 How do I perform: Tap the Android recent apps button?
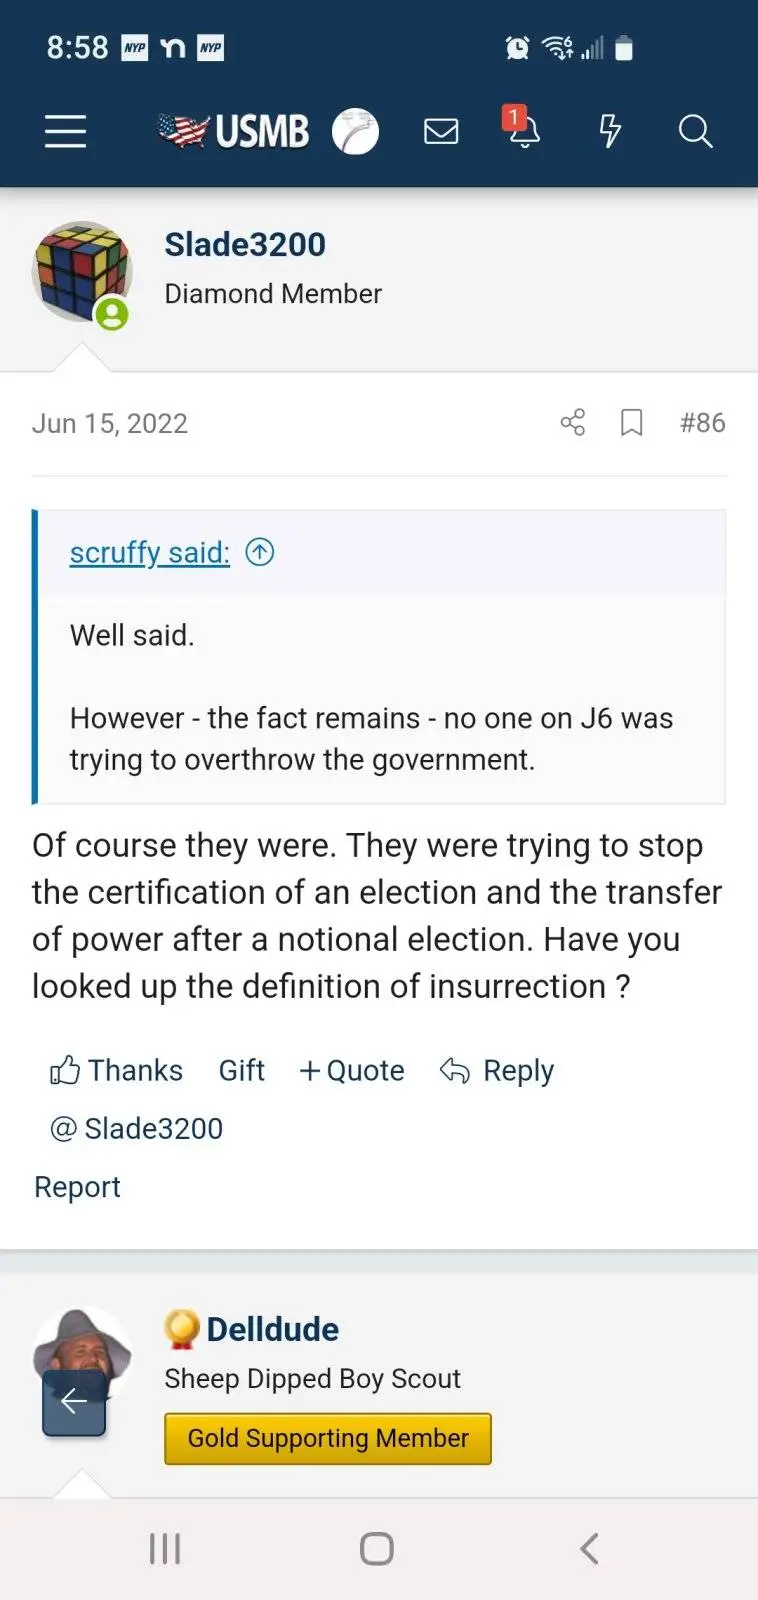click(x=165, y=1549)
